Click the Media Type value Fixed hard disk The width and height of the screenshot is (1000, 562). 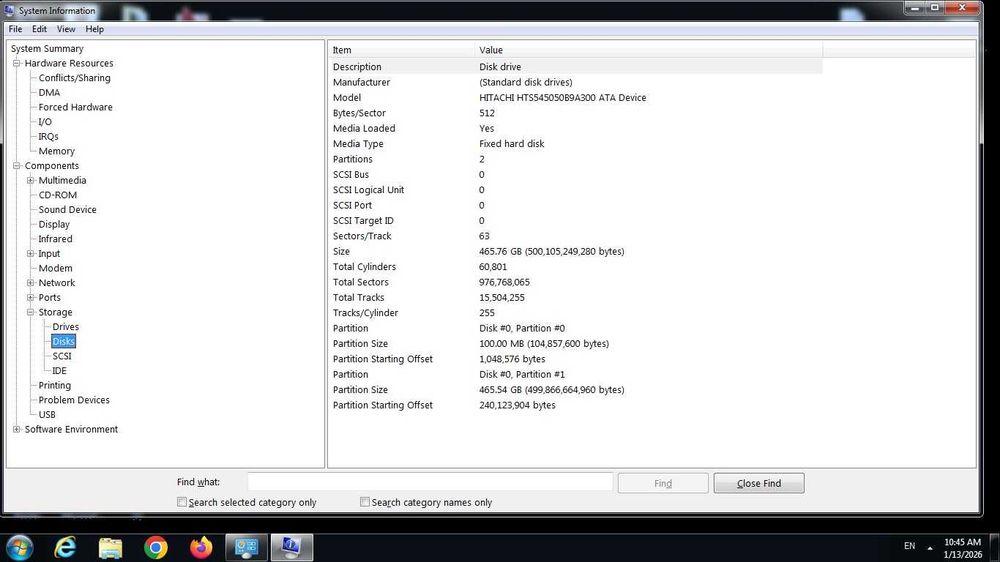[511, 144]
